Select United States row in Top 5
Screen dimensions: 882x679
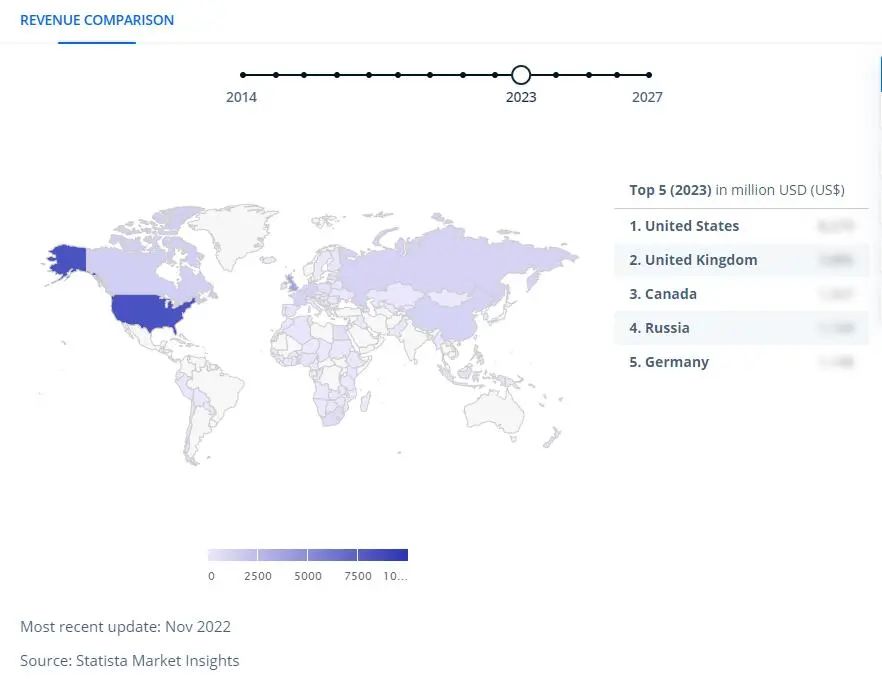741,226
